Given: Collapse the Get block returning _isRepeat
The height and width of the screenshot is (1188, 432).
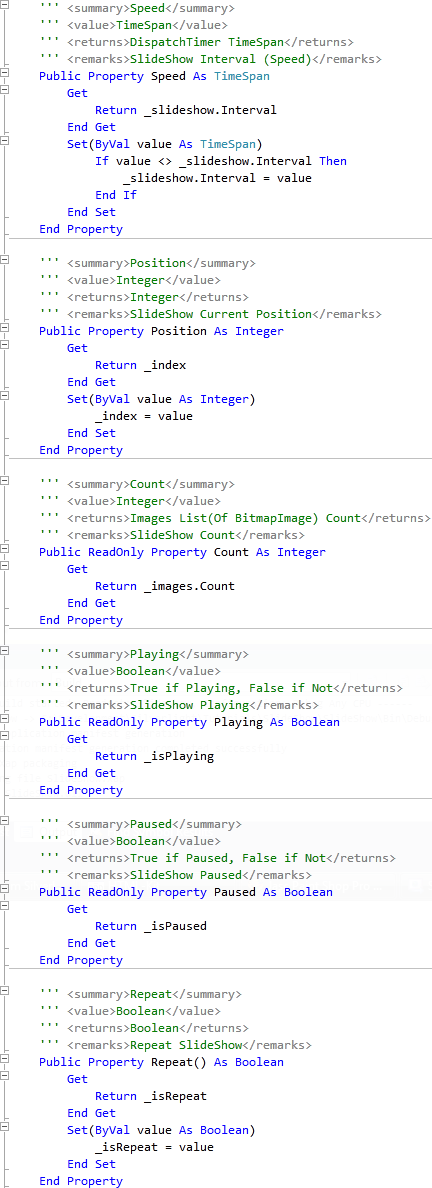Looking at the screenshot, I should (x=4, y=1074).
